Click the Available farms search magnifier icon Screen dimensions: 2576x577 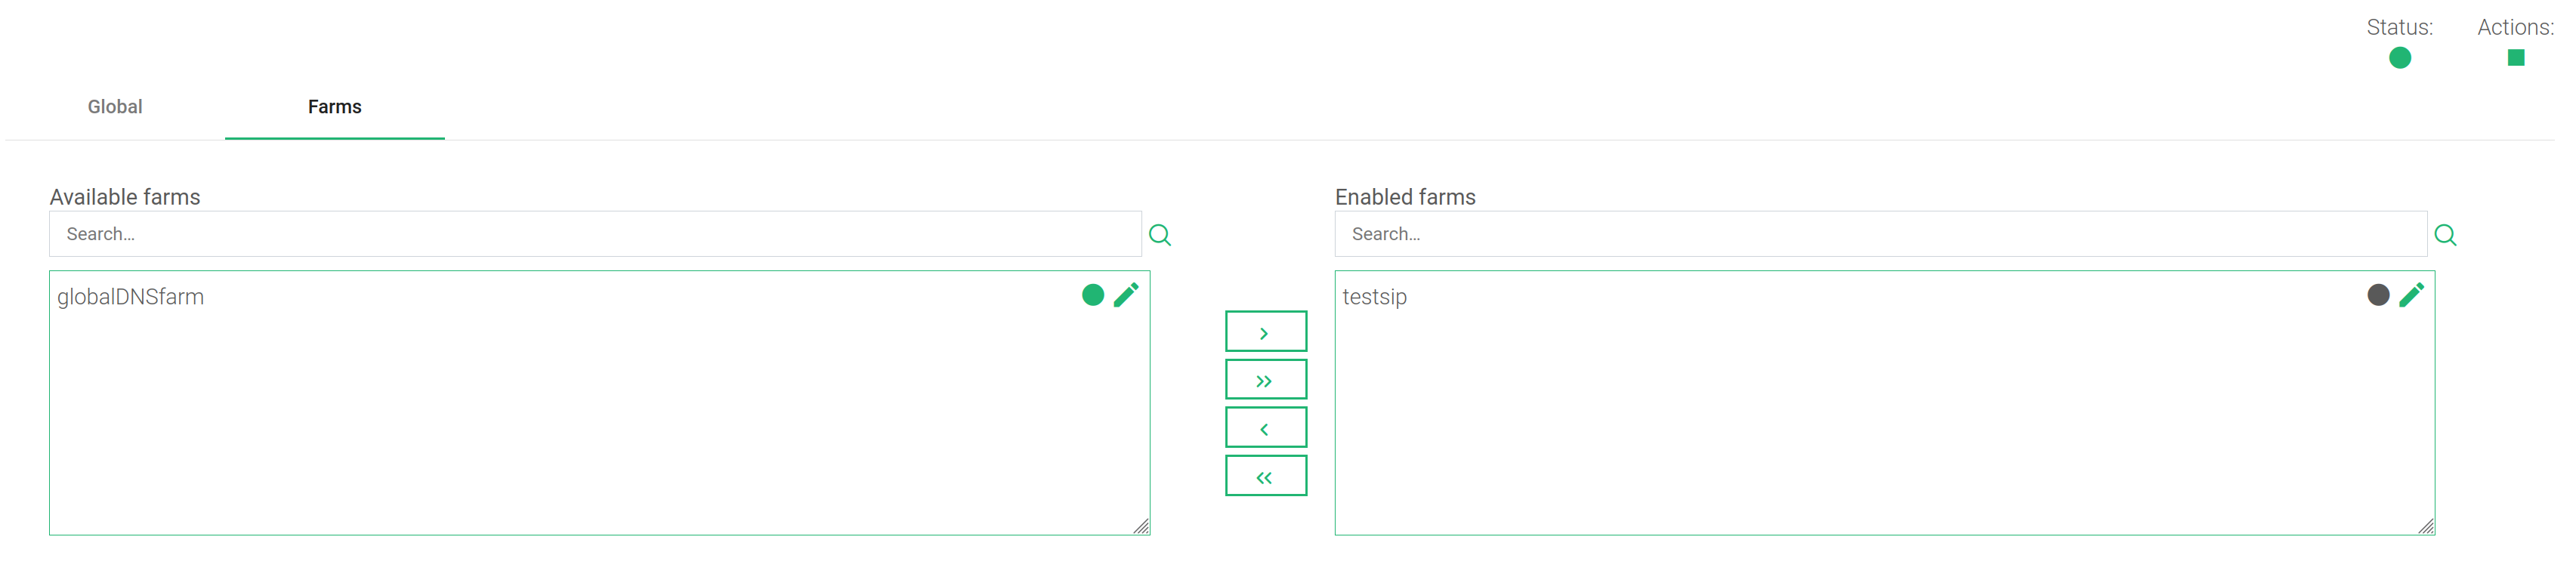pyautogui.click(x=1159, y=235)
